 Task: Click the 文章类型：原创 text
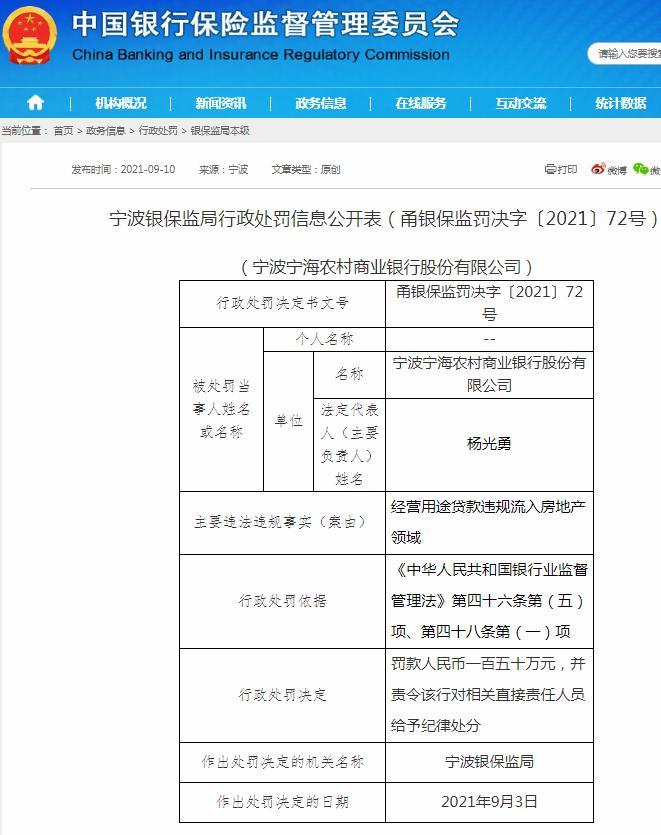(x=306, y=169)
